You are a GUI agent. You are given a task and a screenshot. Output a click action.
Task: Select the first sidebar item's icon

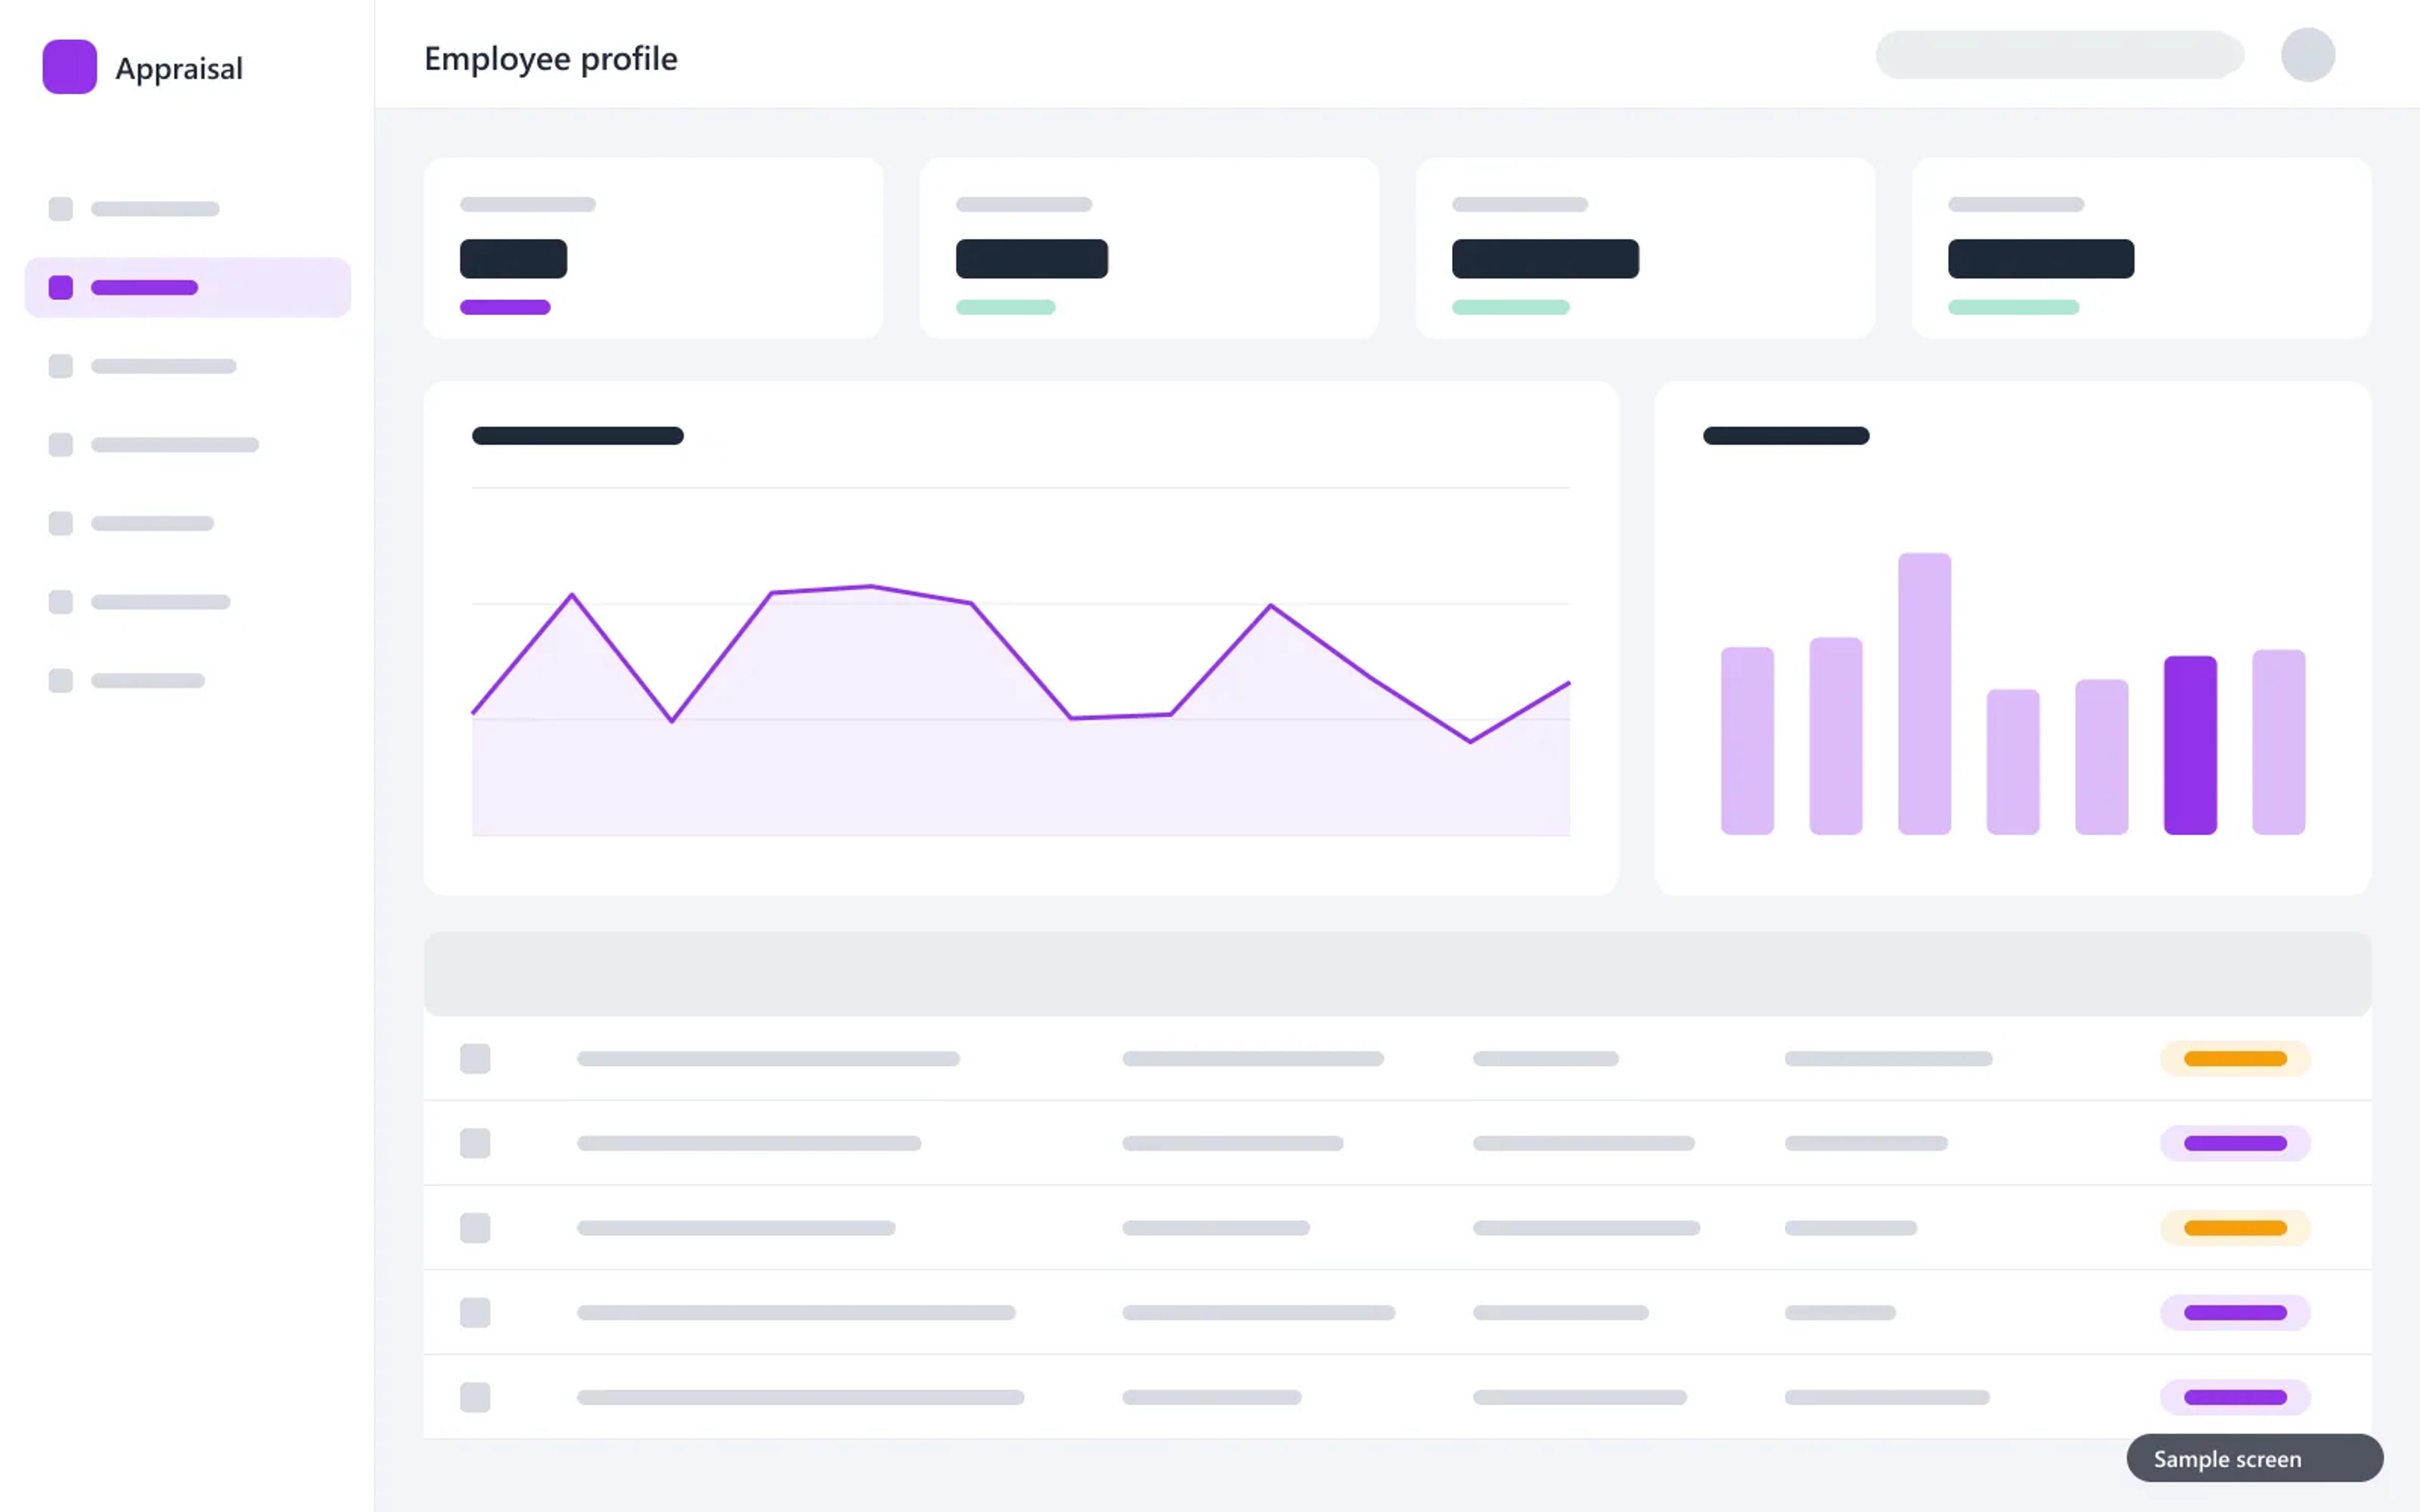click(61, 209)
